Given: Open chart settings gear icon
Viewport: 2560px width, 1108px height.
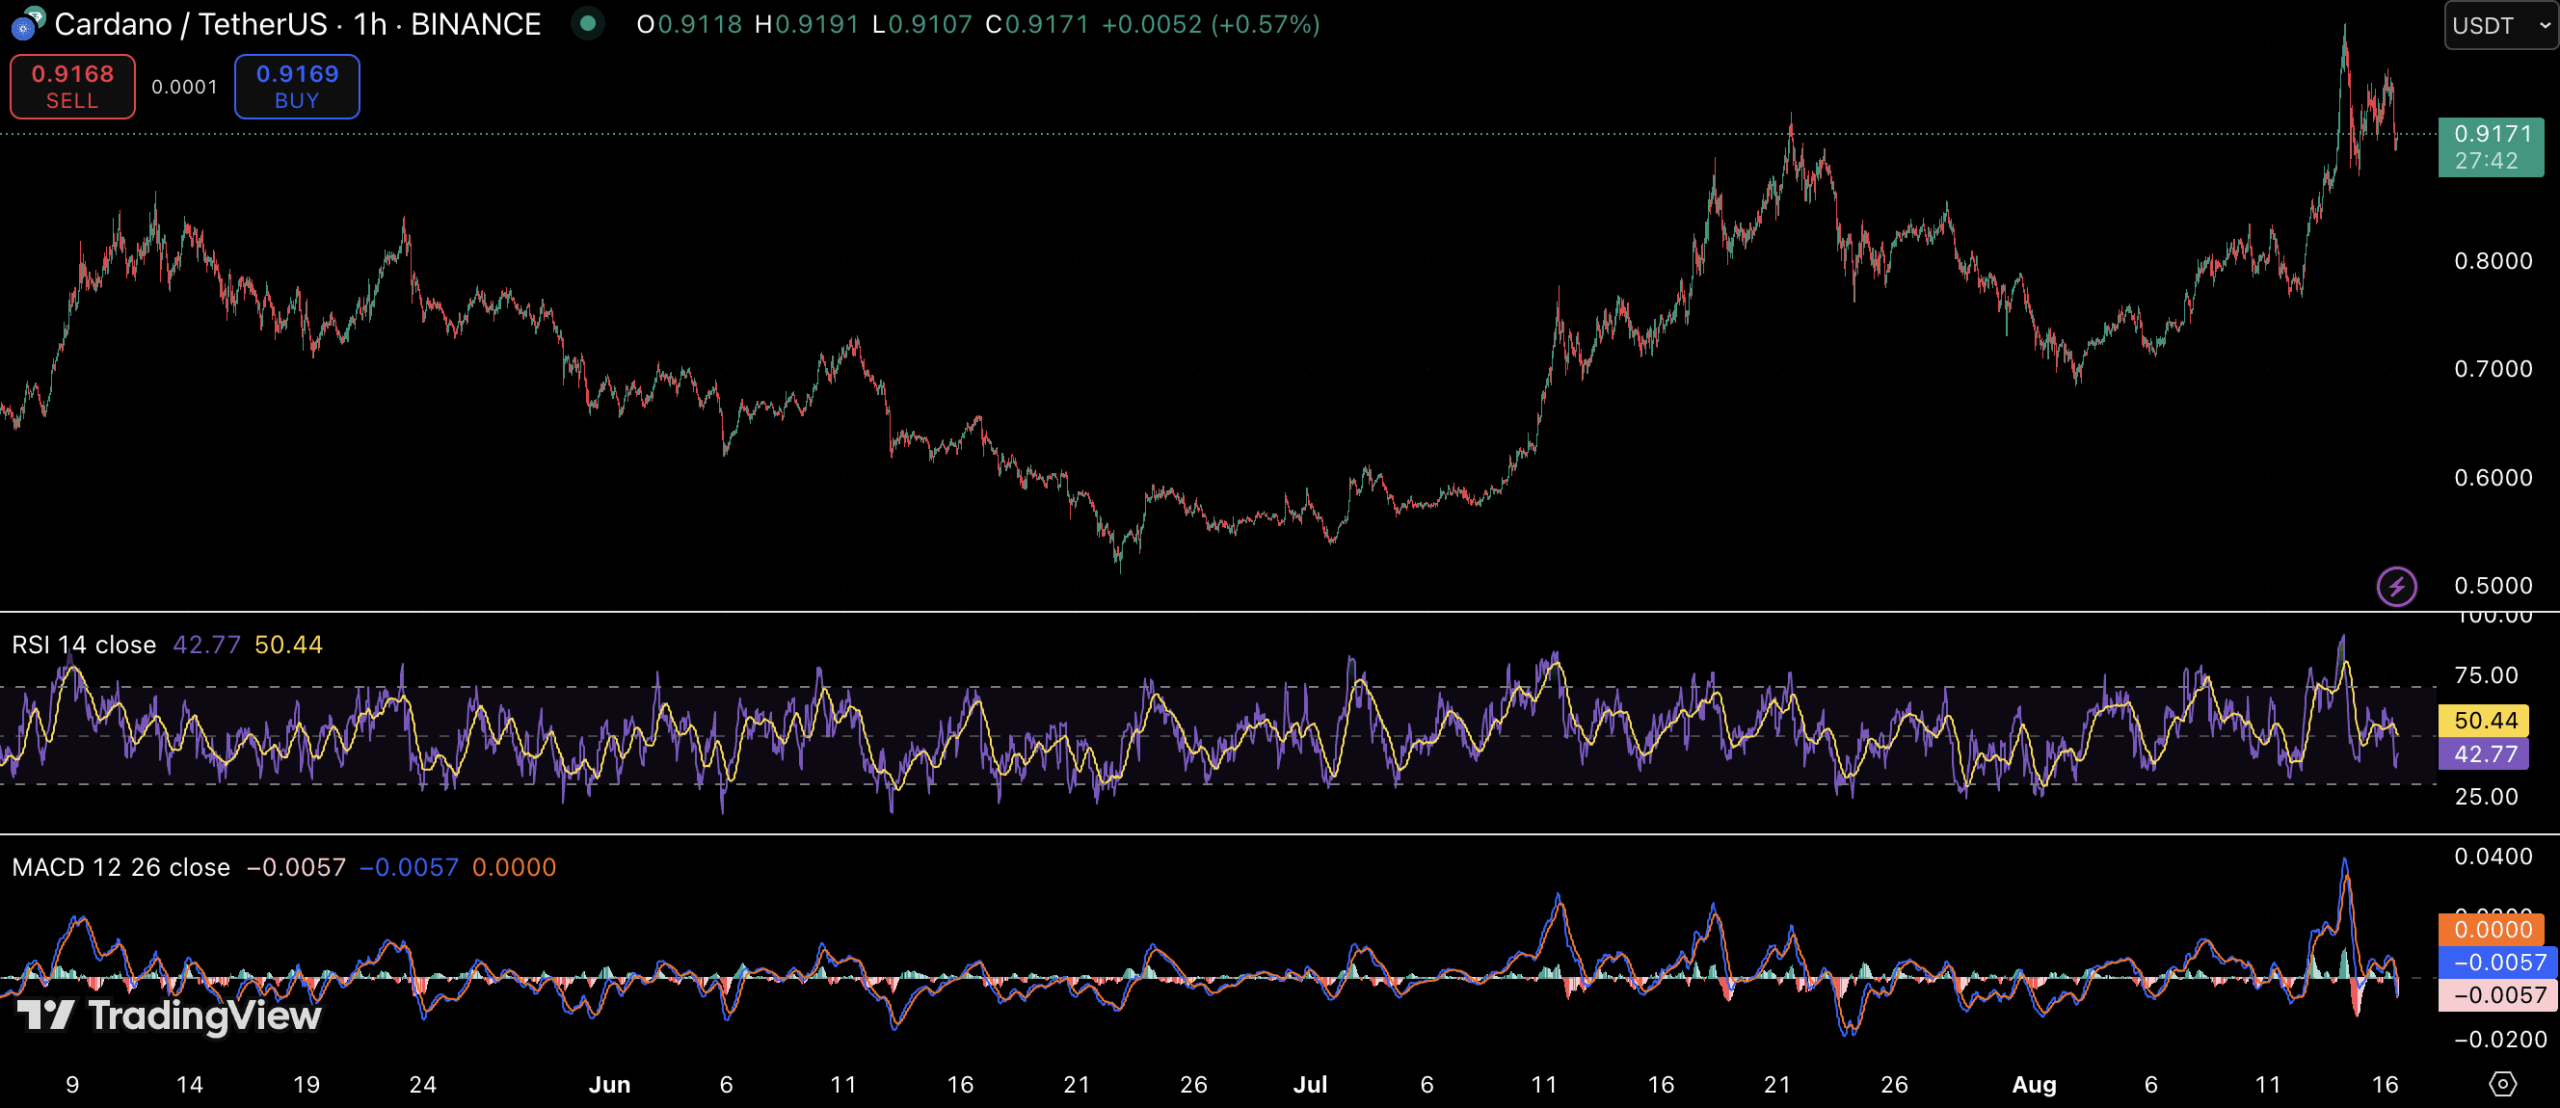Looking at the screenshot, I should pos(2502,1084).
